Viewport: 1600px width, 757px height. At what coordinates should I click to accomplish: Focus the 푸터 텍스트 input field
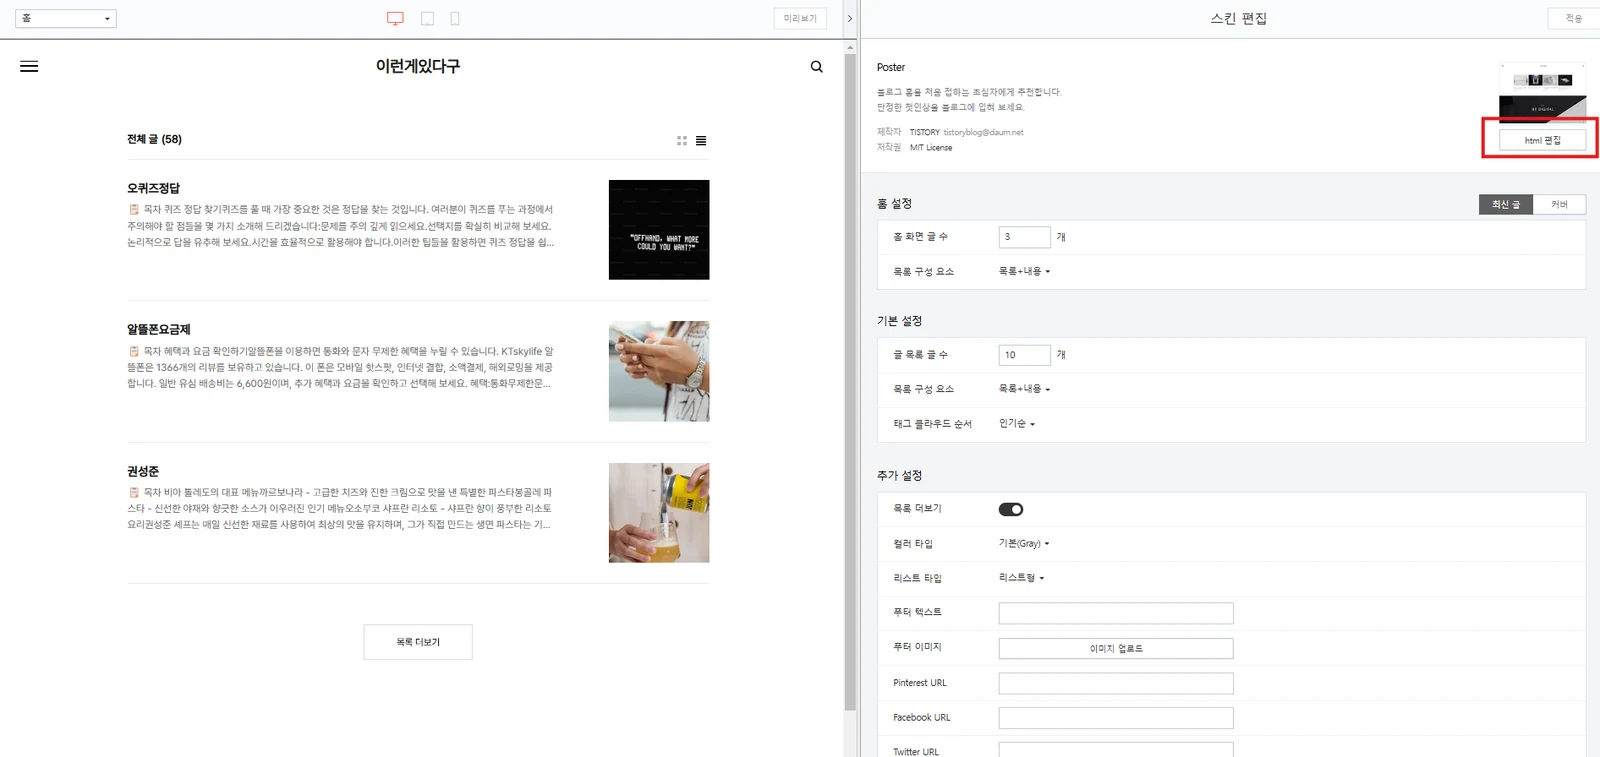click(1116, 613)
